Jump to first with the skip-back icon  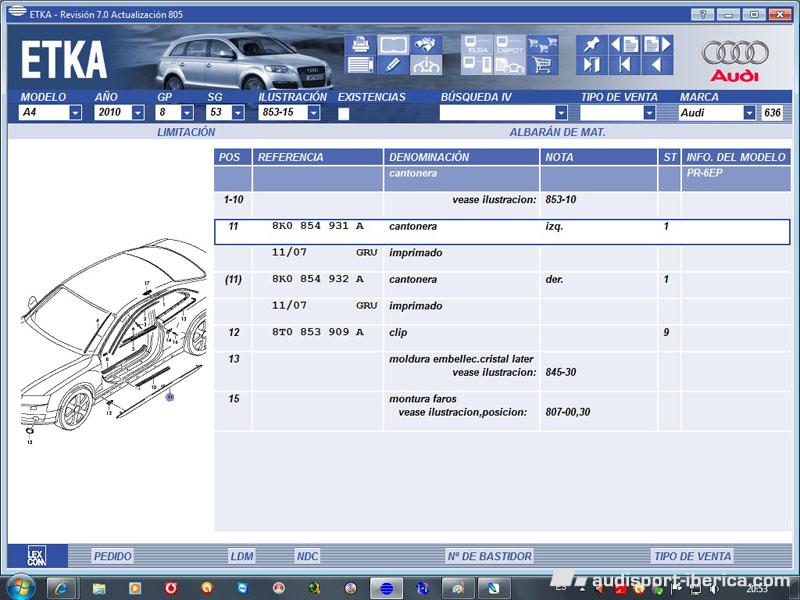pyautogui.click(x=624, y=65)
